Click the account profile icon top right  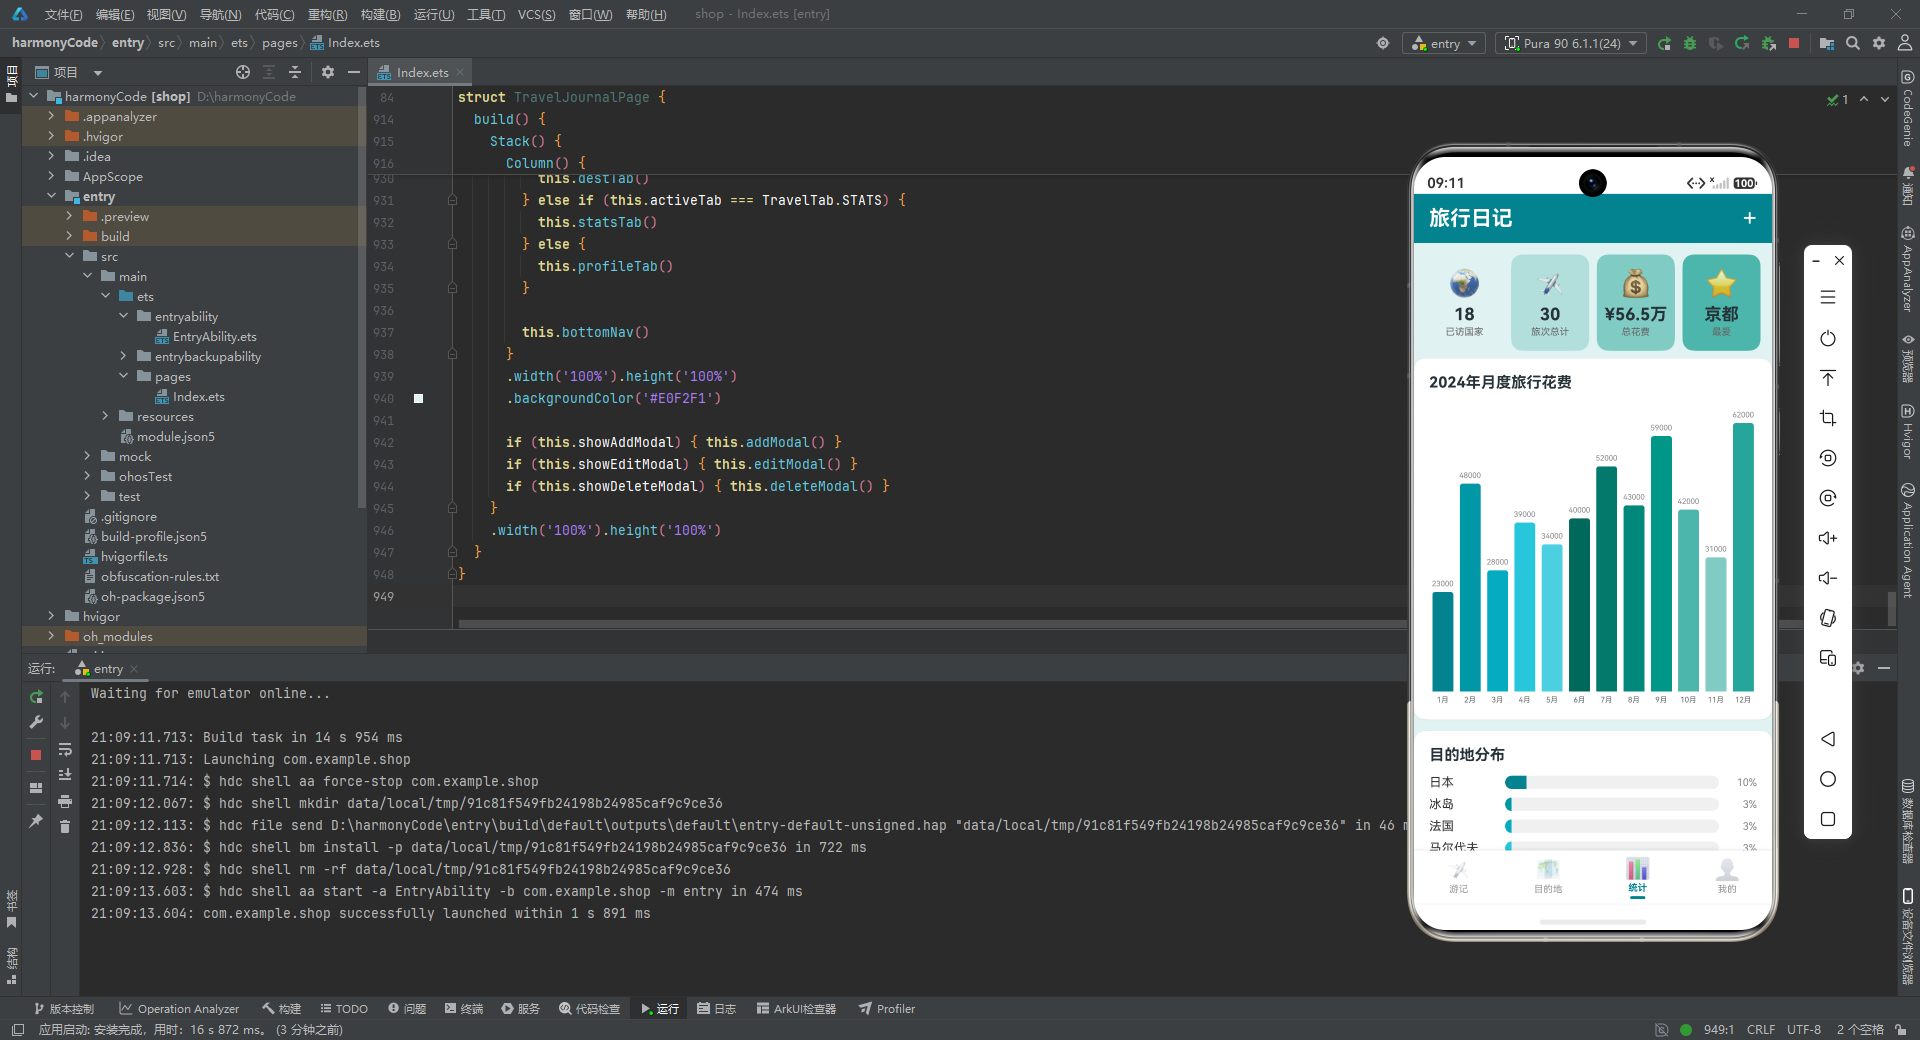(1905, 43)
